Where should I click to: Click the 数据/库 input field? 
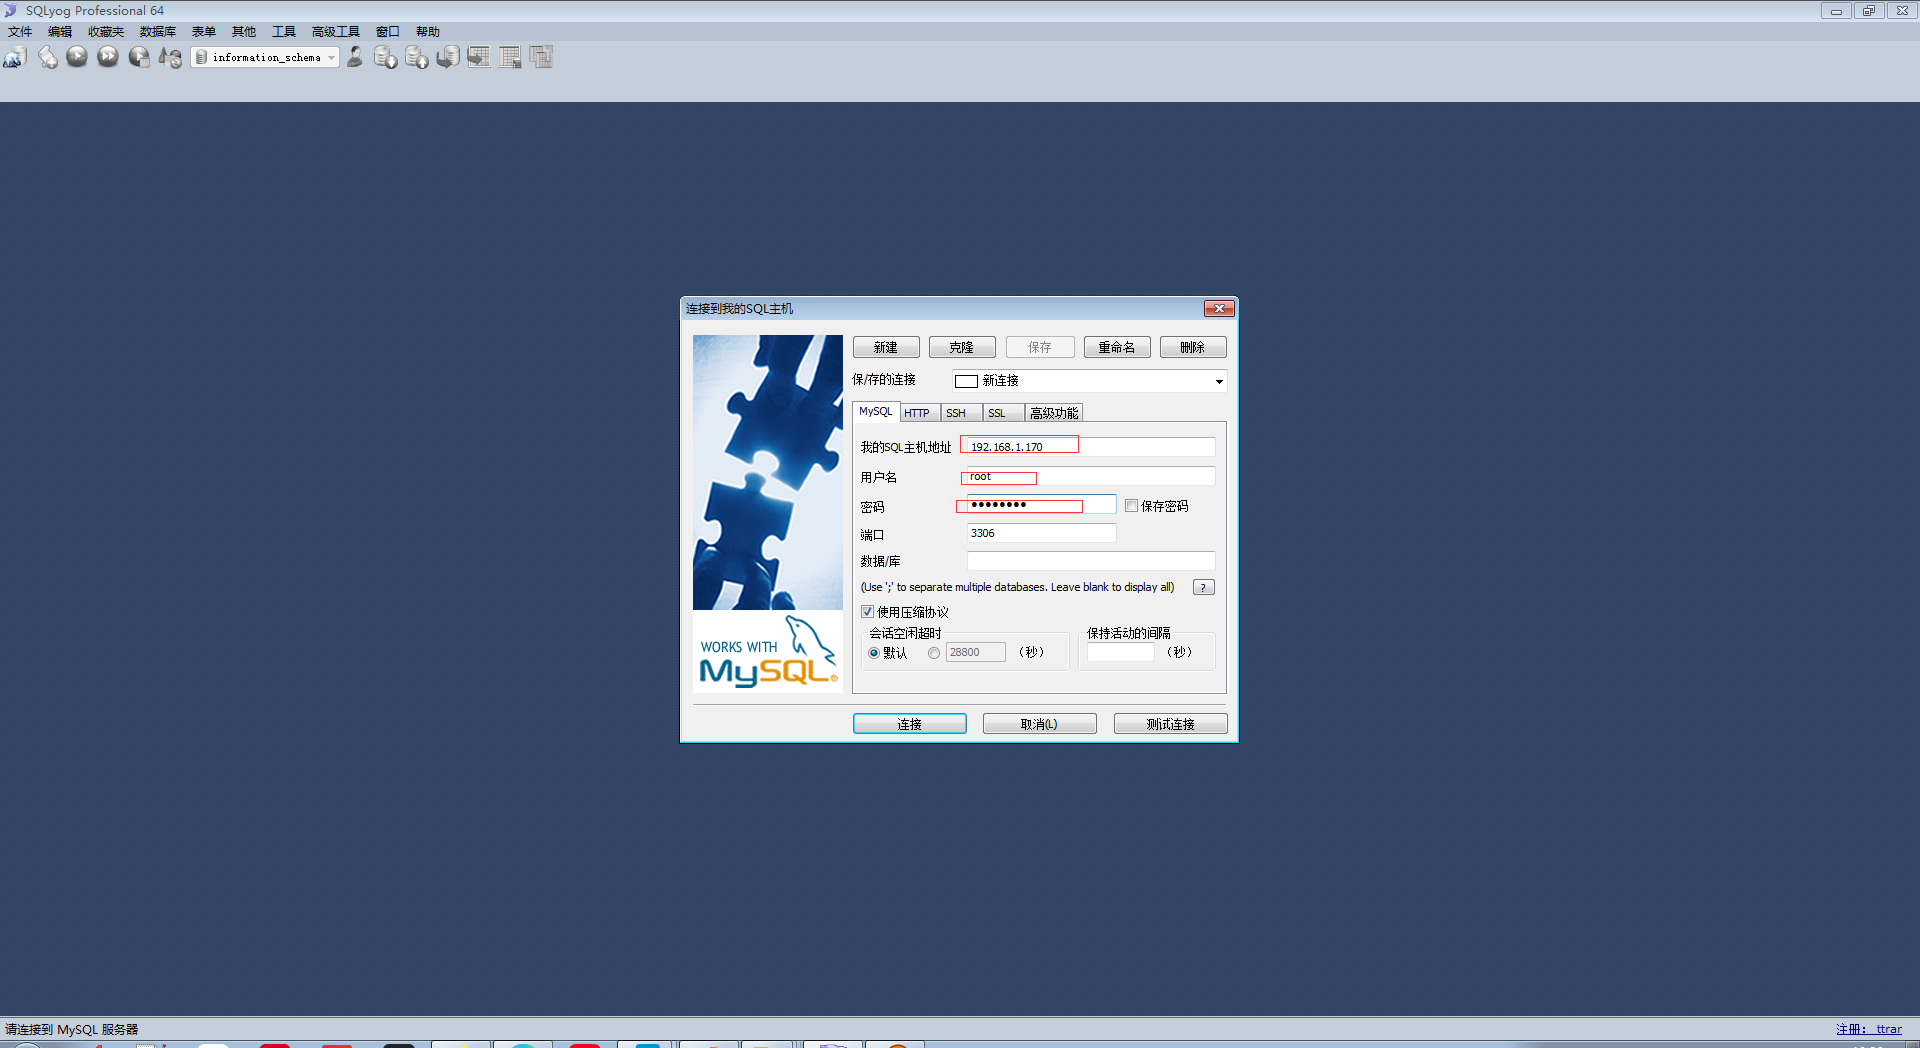click(1091, 561)
